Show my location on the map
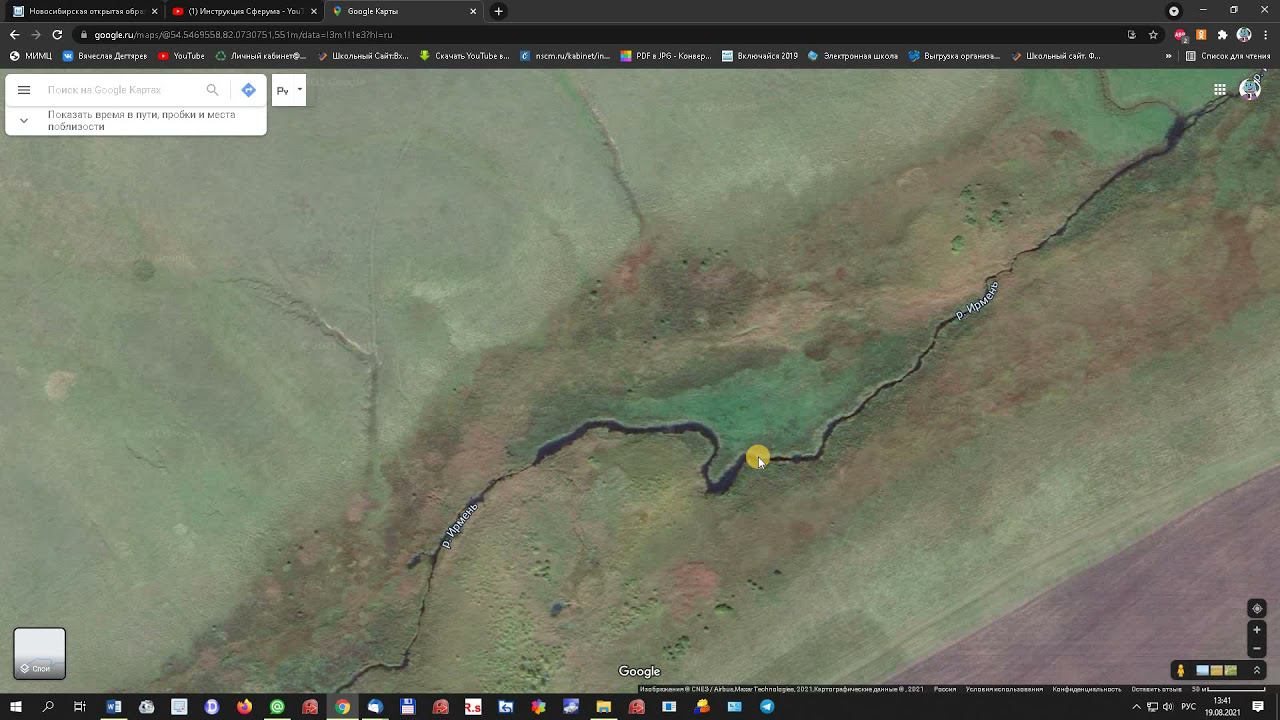Viewport: 1280px width, 720px height. pyautogui.click(x=1257, y=608)
